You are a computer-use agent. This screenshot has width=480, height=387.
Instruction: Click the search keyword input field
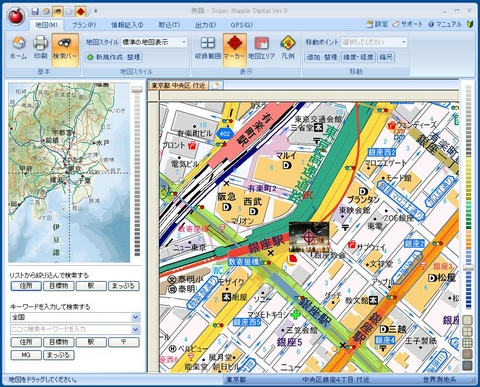pos(71,329)
